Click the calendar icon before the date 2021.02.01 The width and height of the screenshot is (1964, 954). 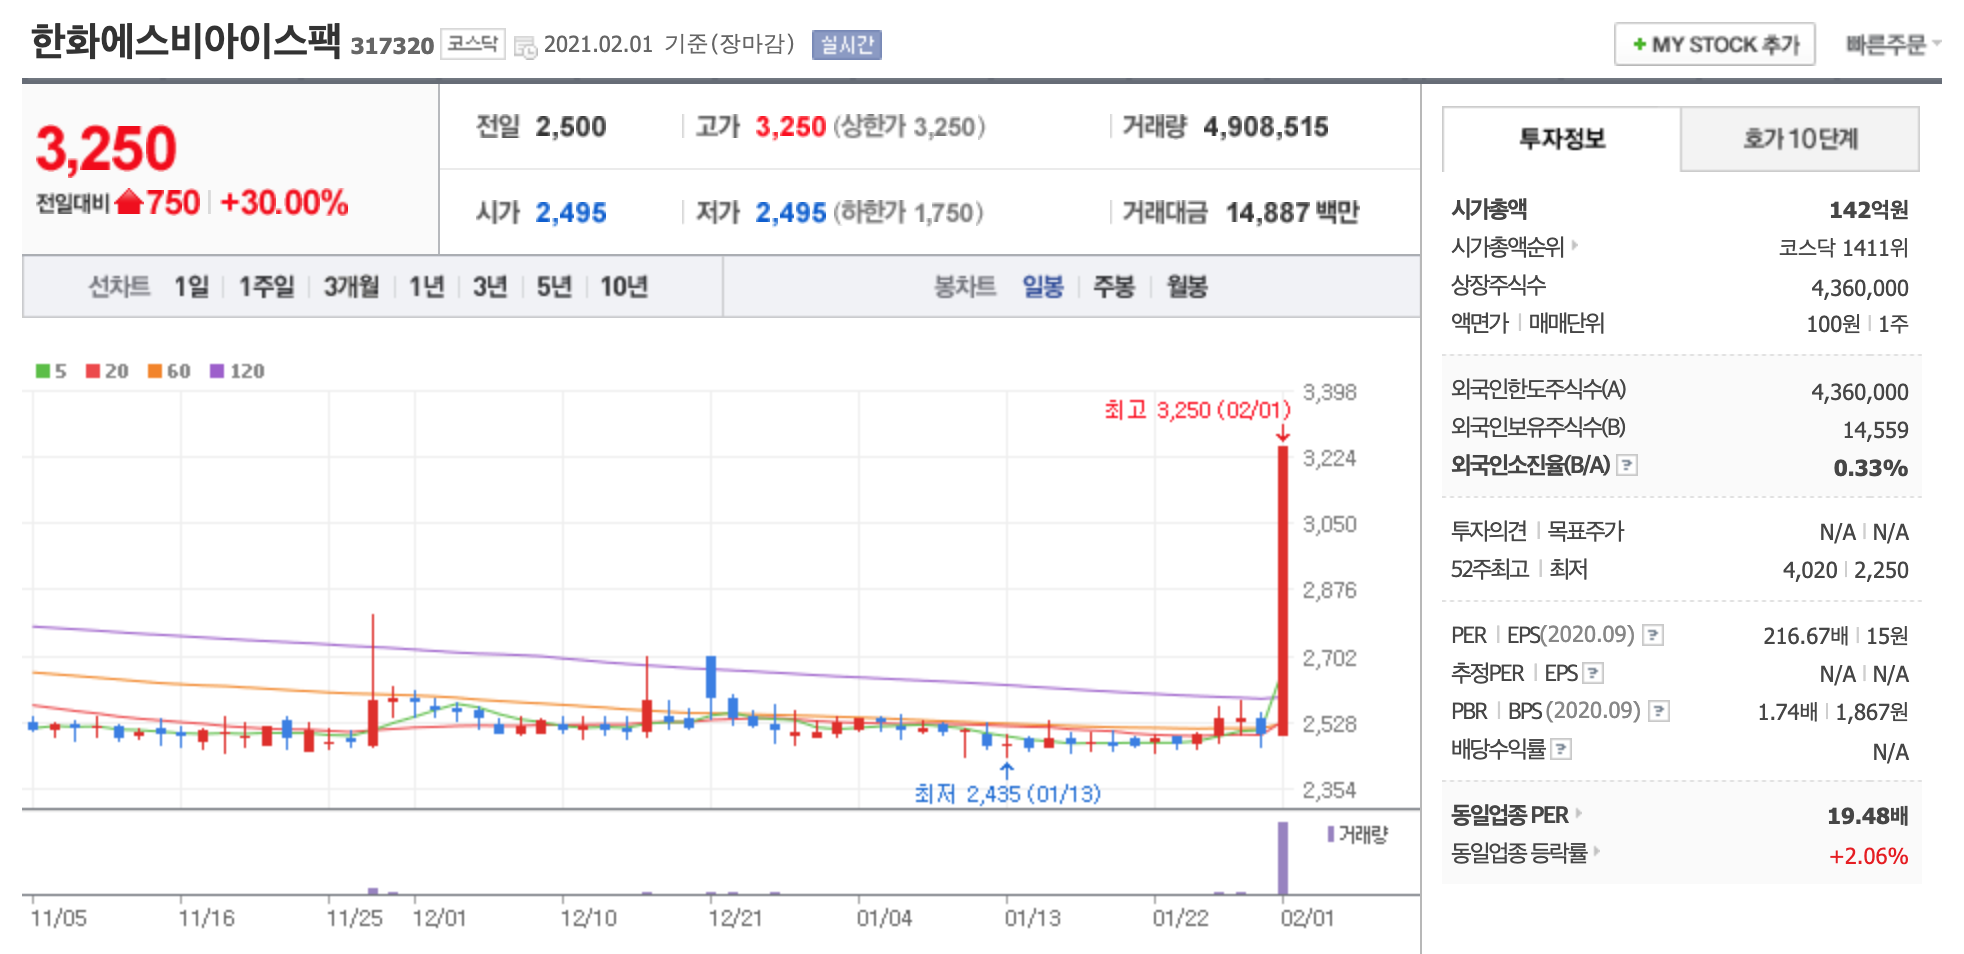525,46
